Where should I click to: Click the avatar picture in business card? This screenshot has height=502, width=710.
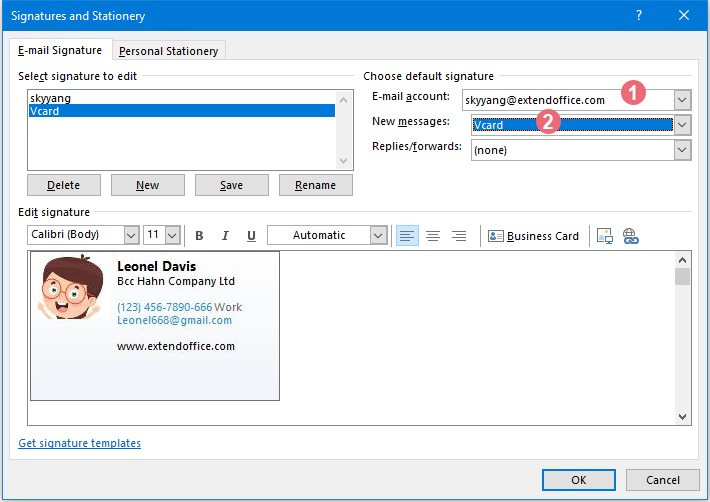[70, 287]
